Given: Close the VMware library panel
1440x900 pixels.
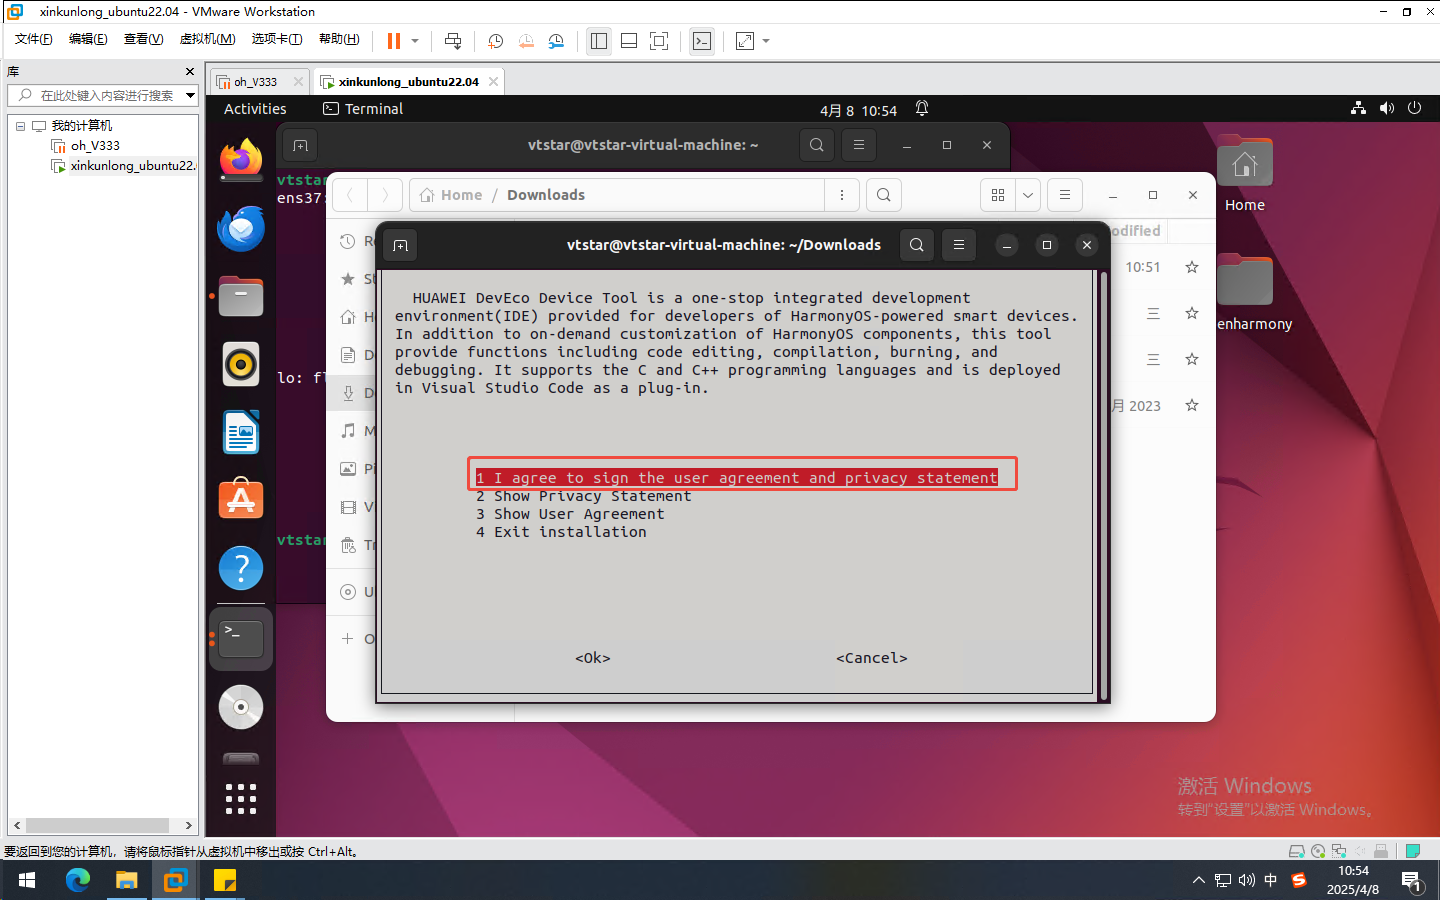Looking at the screenshot, I should (x=190, y=72).
